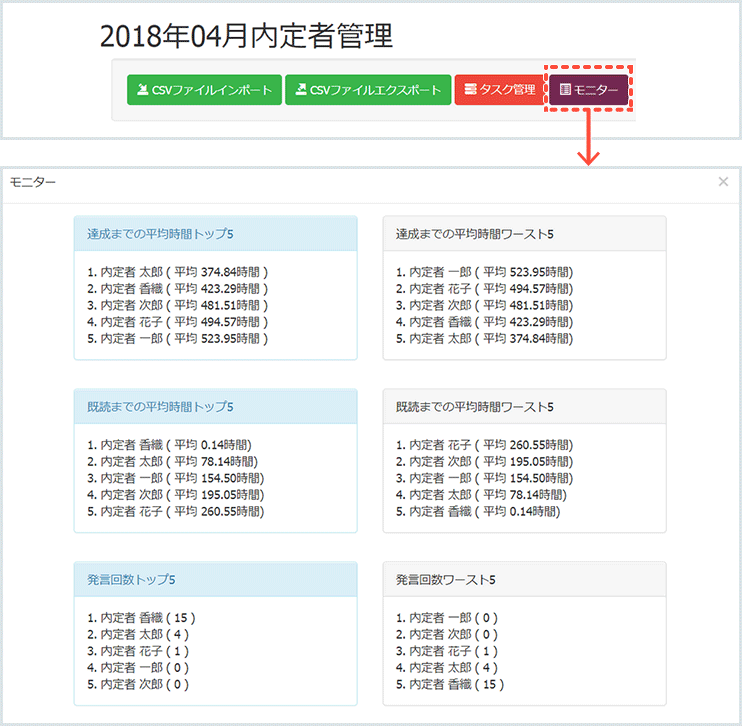Click the 既読までの平均時間ワースト5 heading
Image resolution: width=742 pixels, height=726 pixels.
(474, 407)
